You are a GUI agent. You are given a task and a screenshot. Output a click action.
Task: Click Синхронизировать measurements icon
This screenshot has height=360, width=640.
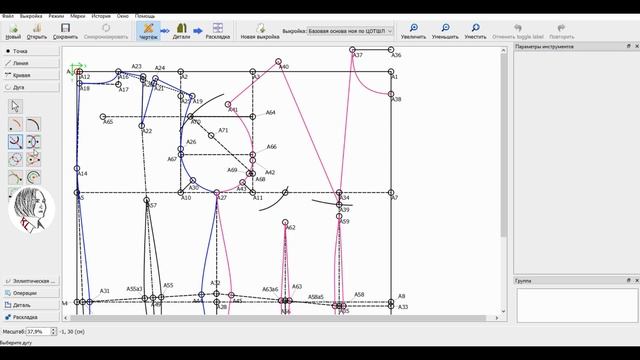coord(106,31)
